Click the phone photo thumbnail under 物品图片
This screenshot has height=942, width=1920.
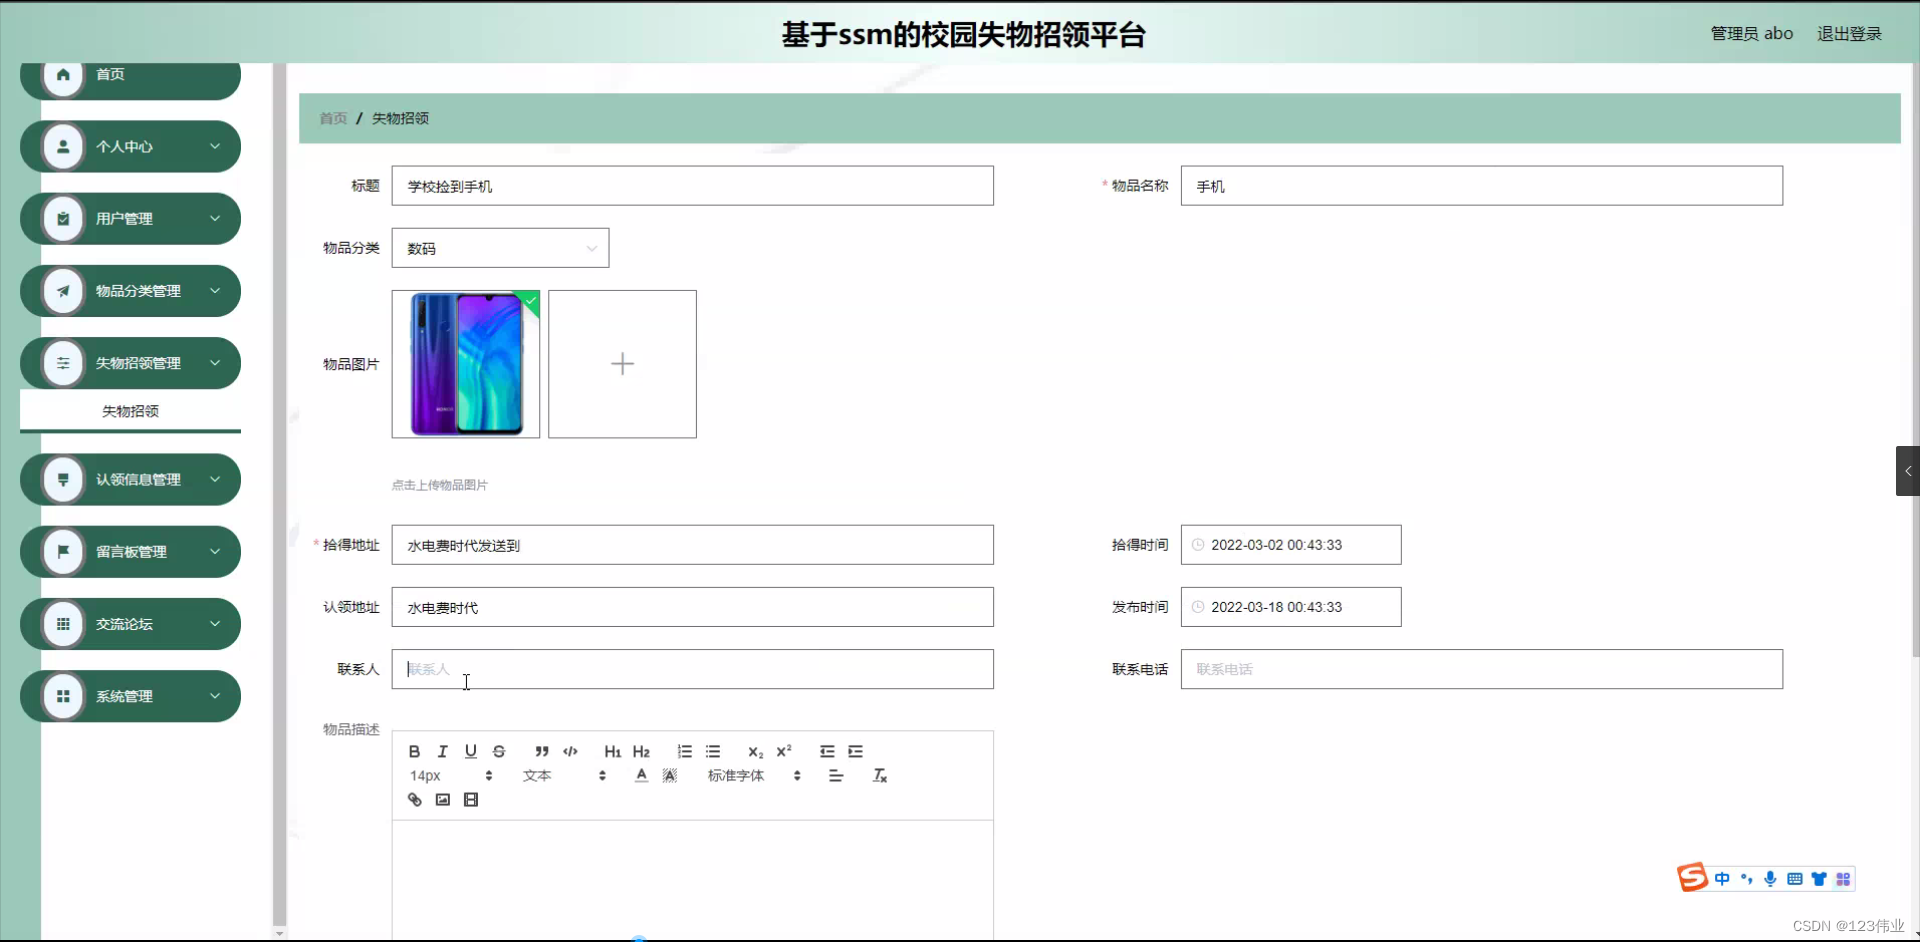tap(466, 363)
